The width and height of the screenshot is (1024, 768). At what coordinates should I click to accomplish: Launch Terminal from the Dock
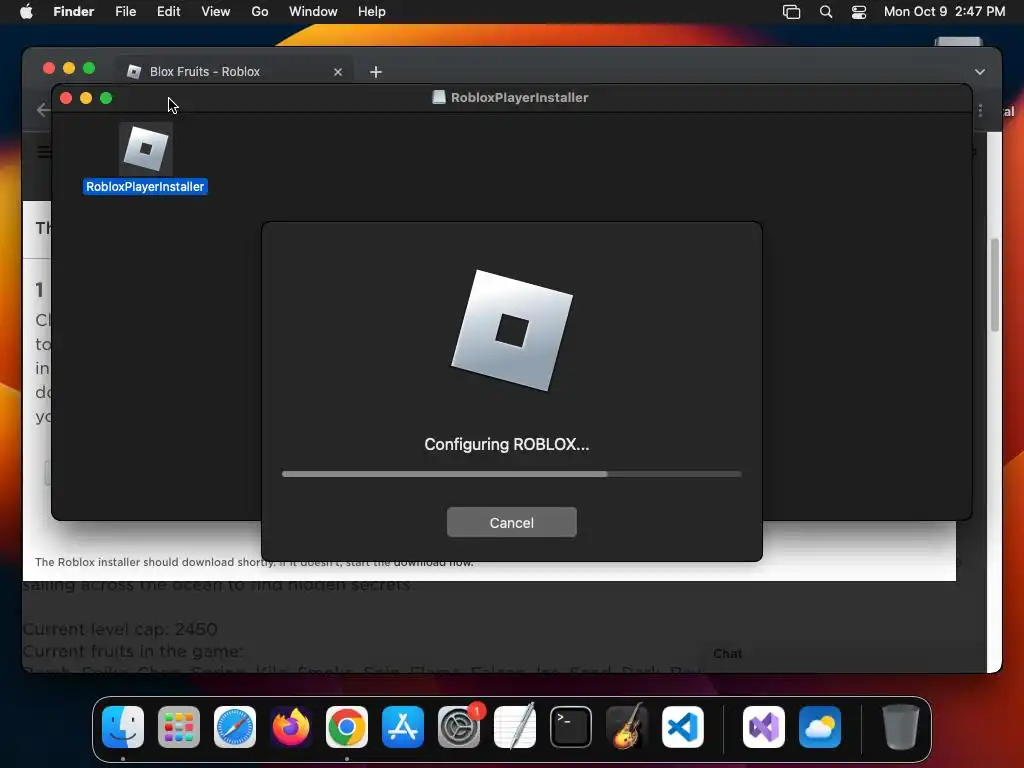(571, 727)
